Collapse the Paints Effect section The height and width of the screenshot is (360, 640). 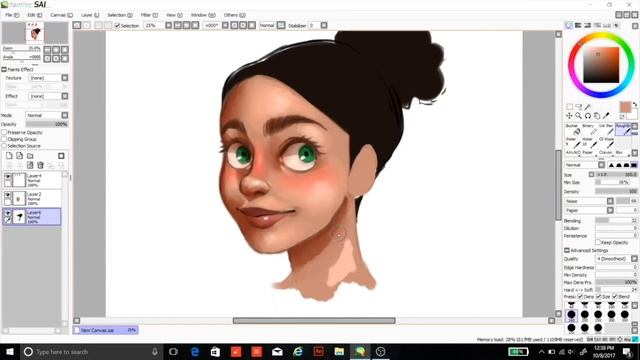[x=4, y=69]
